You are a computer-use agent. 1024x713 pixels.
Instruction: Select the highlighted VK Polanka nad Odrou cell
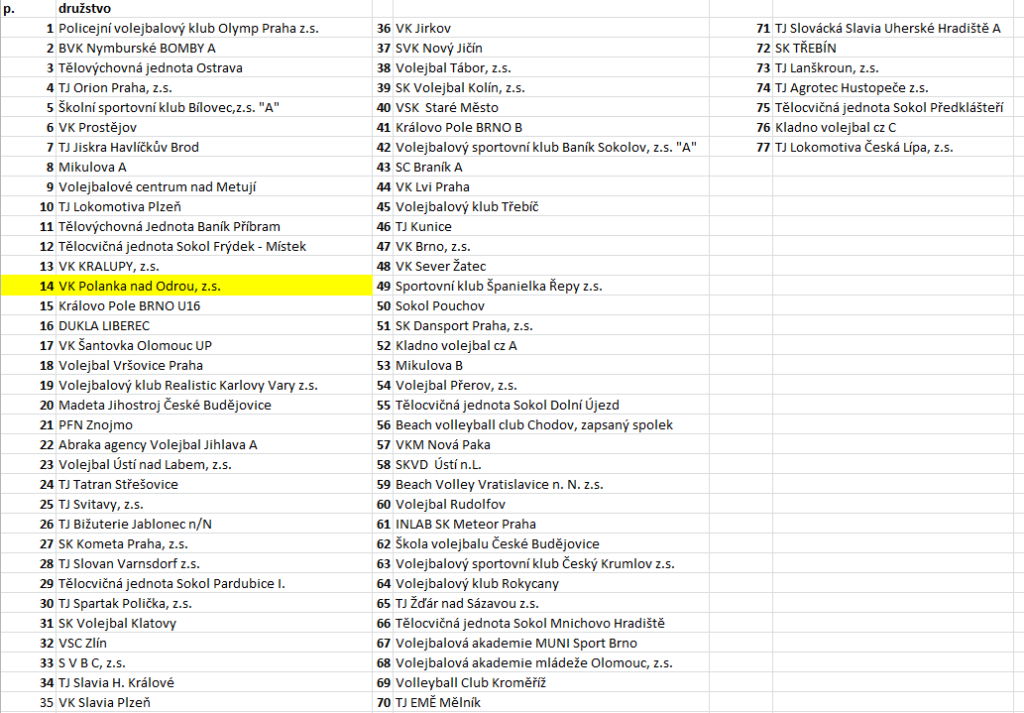click(x=140, y=286)
